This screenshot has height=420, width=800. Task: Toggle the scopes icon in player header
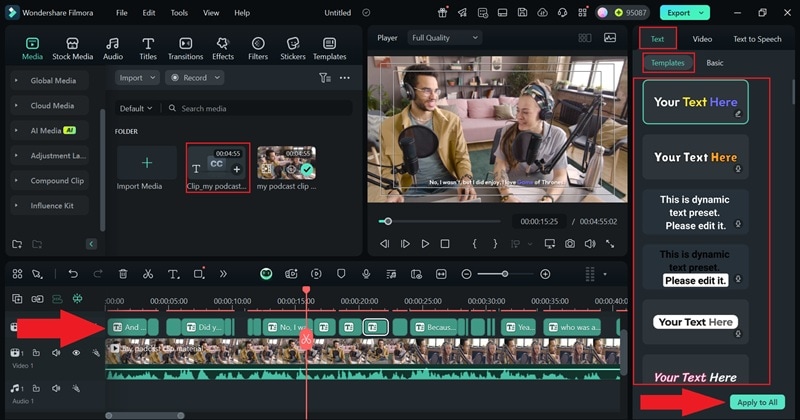(x=610, y=38)
